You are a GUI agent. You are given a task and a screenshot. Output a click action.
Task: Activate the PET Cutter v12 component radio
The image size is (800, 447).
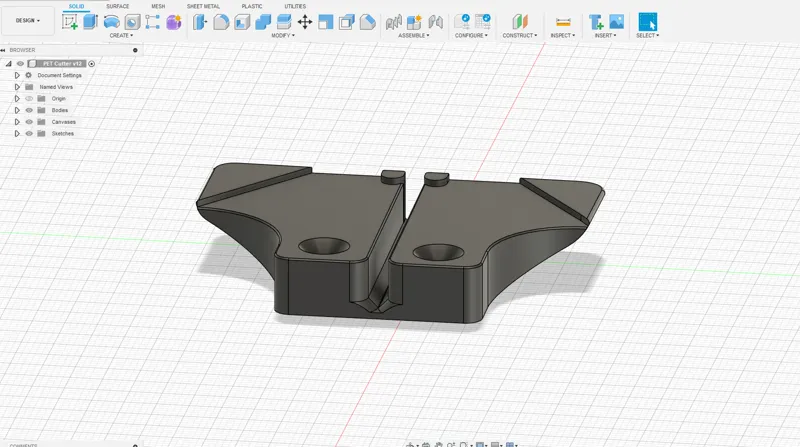click(x=92, y=64)
